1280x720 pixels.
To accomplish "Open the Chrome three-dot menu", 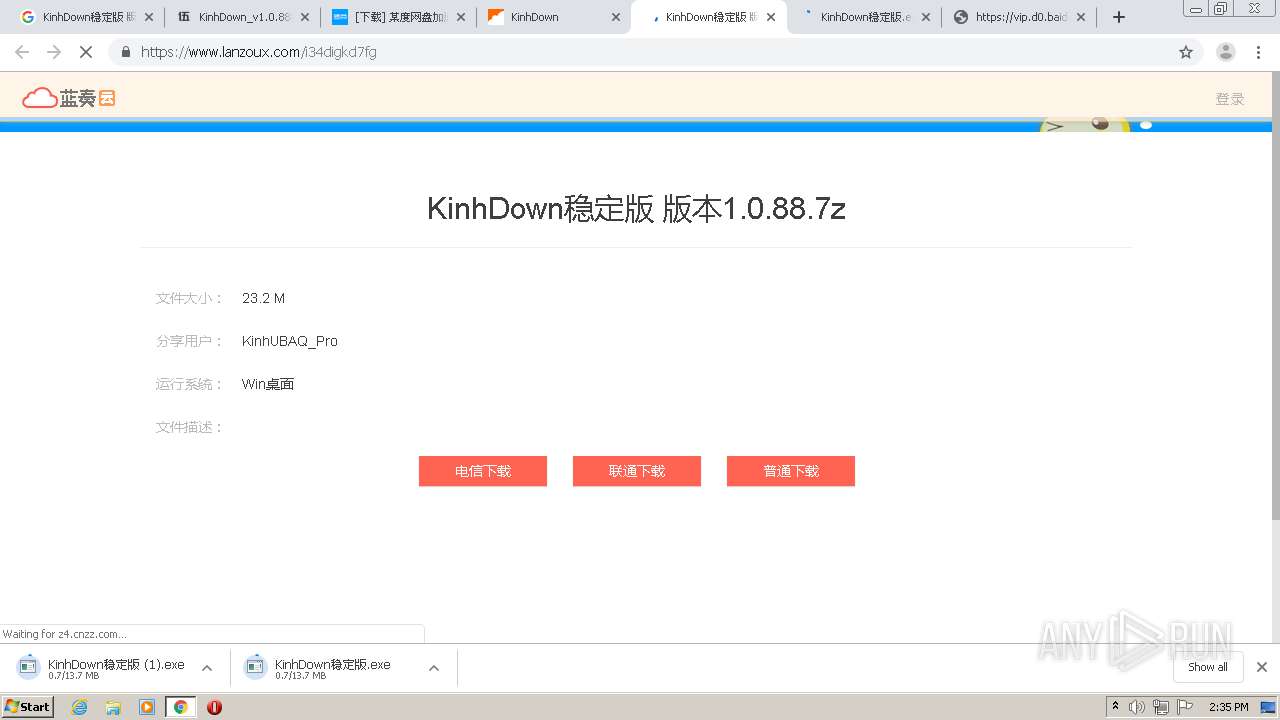I will point(1258,52).
